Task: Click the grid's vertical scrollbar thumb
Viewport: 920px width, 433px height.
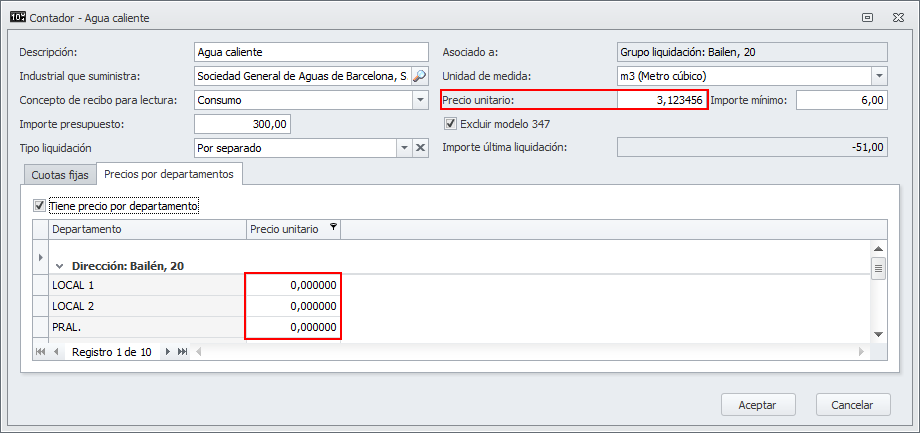Action: [879, 268]
